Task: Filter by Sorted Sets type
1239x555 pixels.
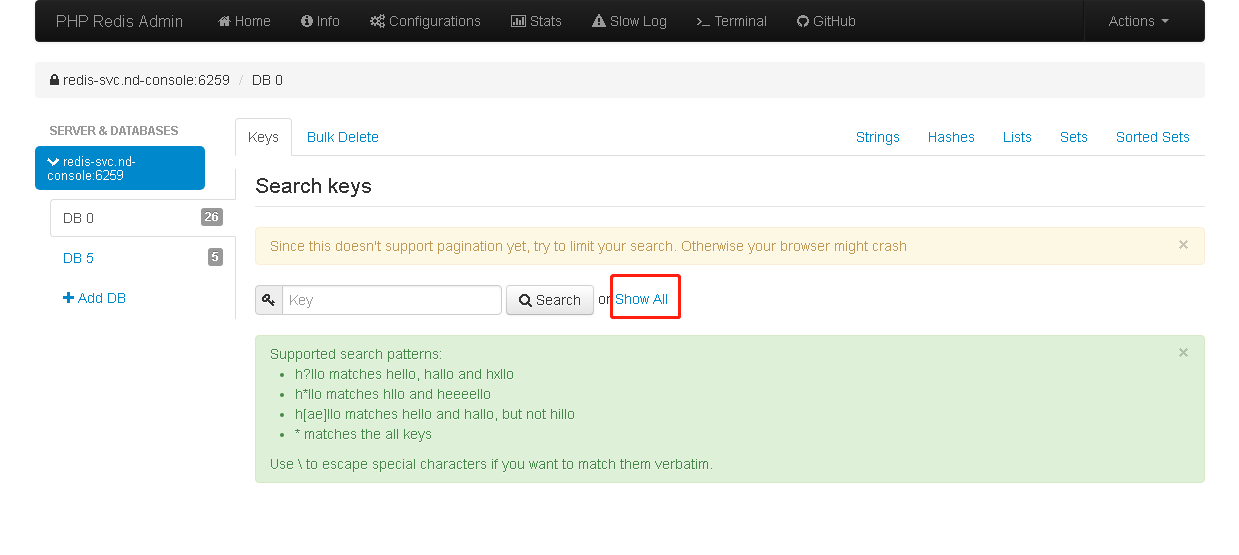Action: click(x=1153, y=137)
